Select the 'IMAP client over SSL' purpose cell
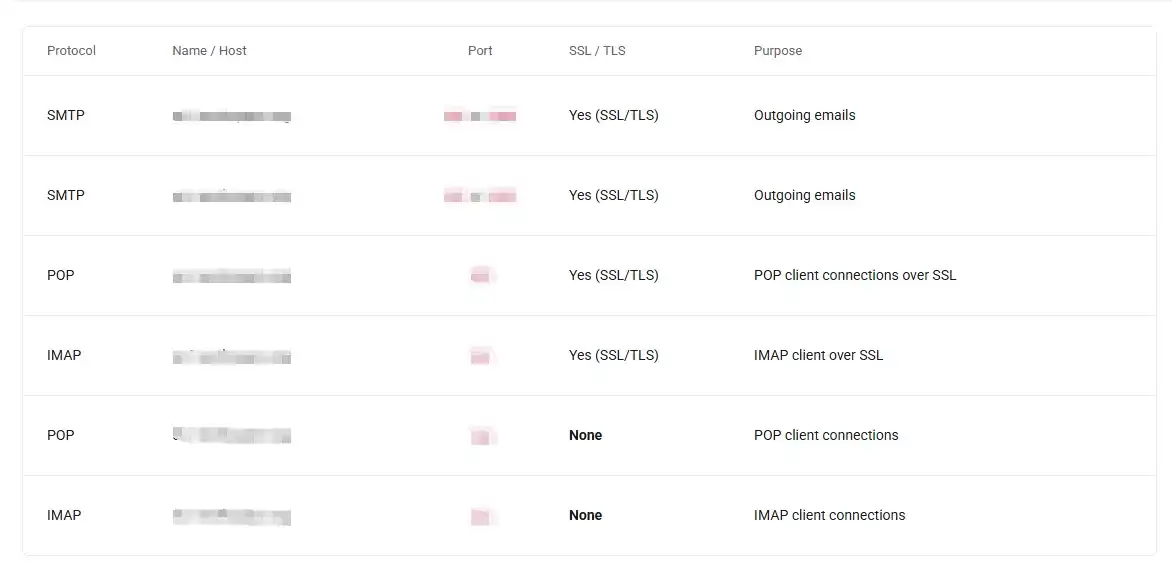 tap(818, 355)
